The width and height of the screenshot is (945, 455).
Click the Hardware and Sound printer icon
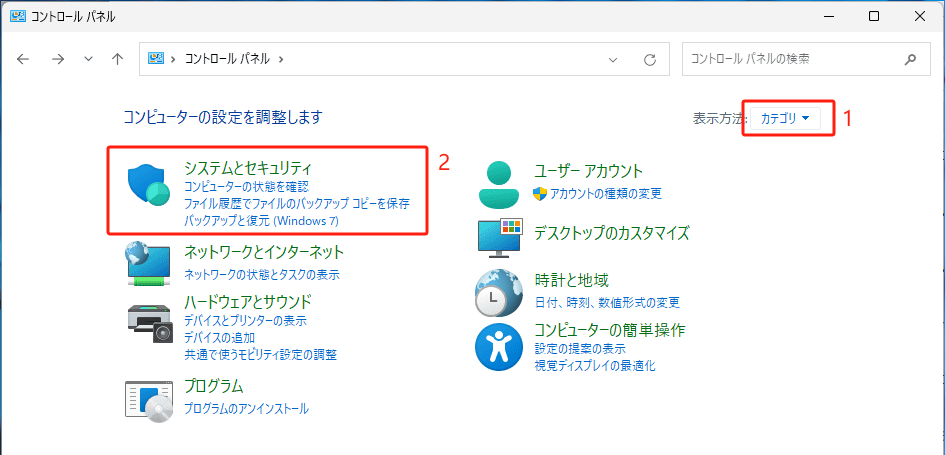[151, 324]
